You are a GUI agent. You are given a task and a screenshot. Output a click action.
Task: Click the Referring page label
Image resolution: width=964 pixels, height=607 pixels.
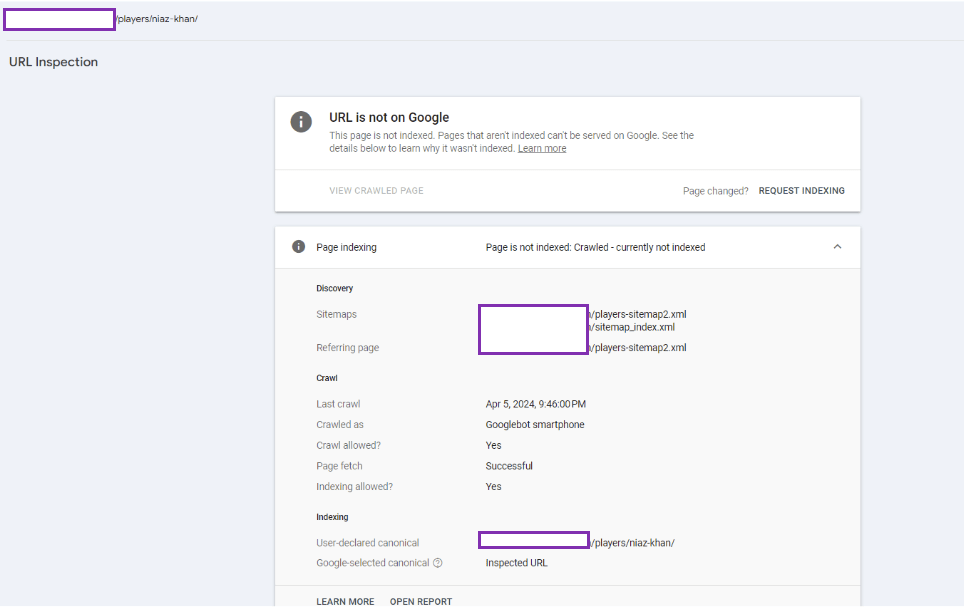[x=347, y=347]
